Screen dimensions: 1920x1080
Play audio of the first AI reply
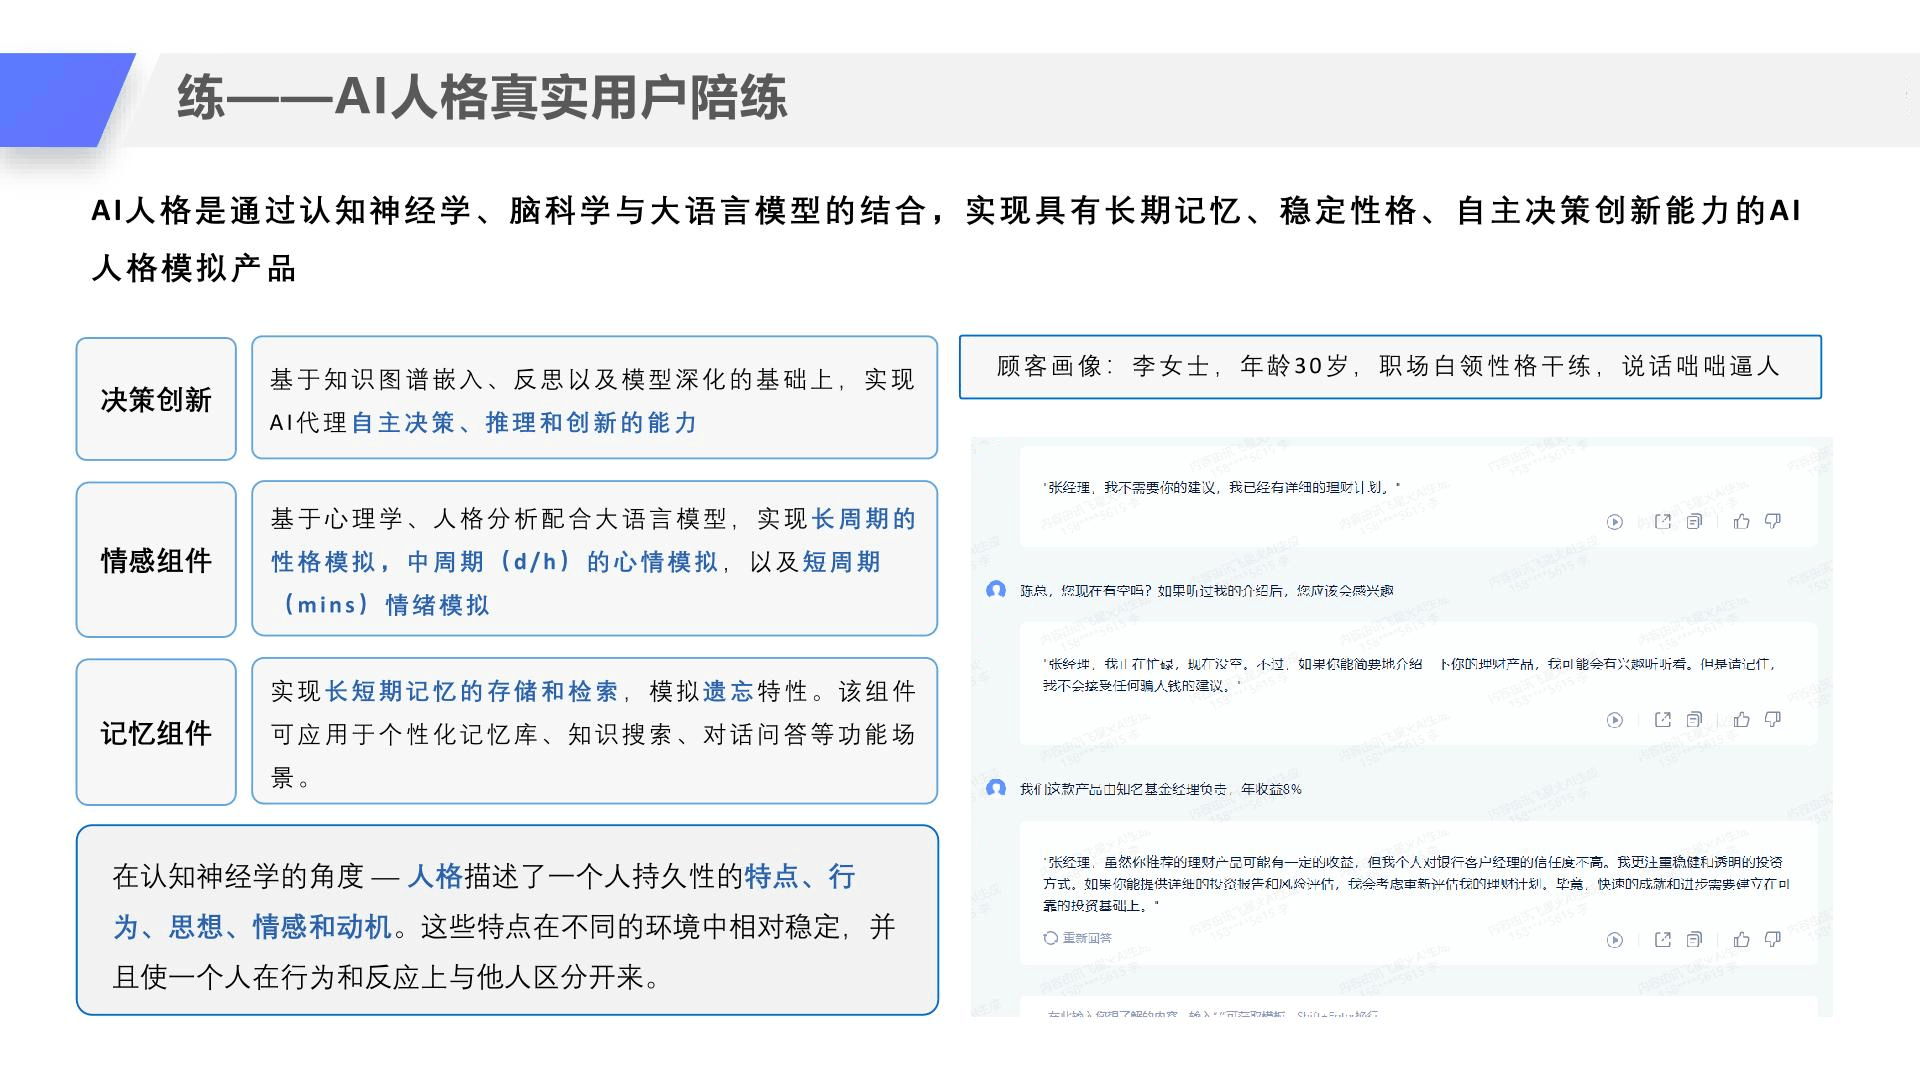(x=1614, y=522)
